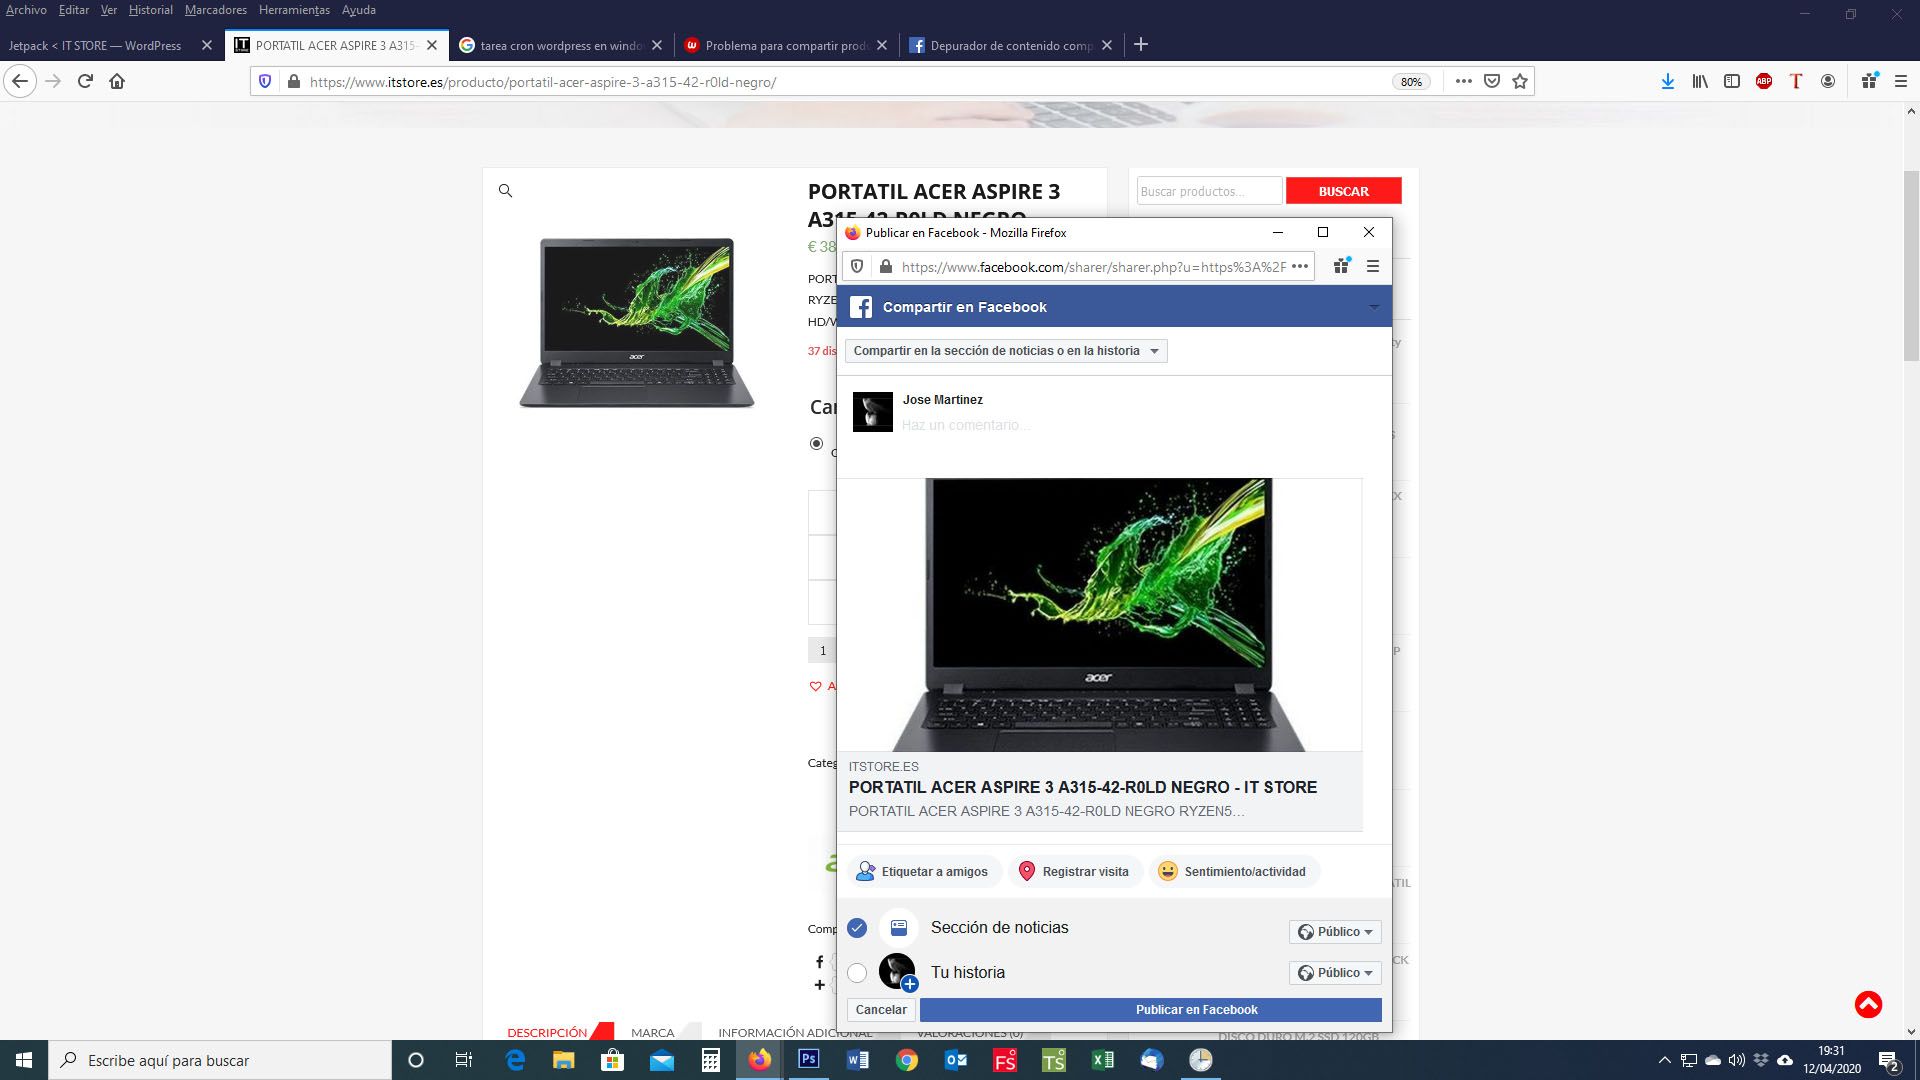This screenshot has width=1920, height=1080.
Task: Open new browser tab with plus button
Action: (1141, 45)
